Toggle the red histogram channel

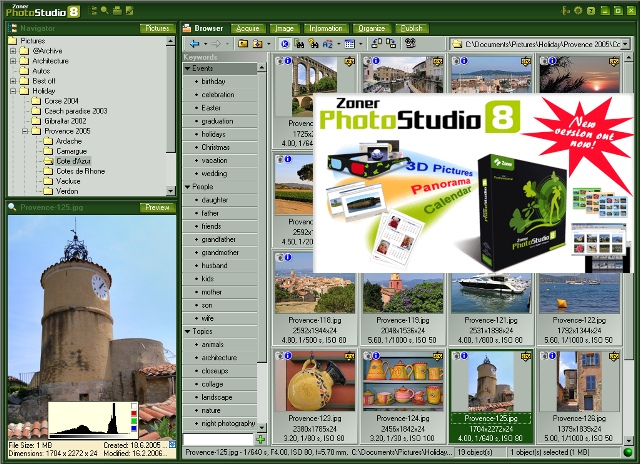[x=134, y=413]
